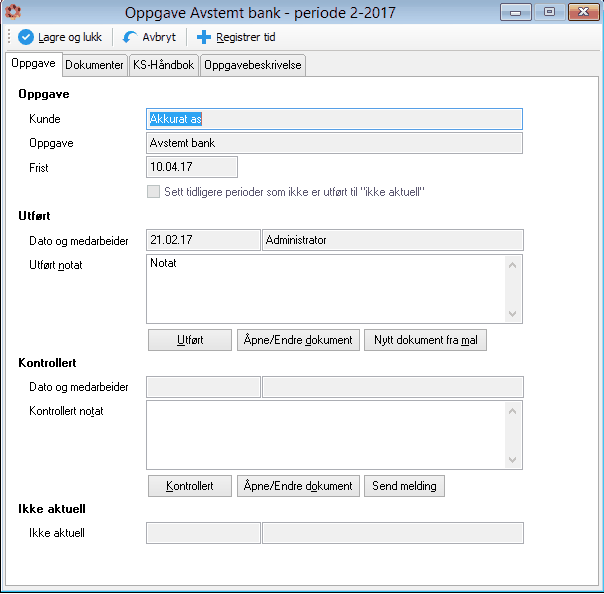Click the application logo in title bar
This screenshot has height=594, width=604.
[x=13, y=12]
